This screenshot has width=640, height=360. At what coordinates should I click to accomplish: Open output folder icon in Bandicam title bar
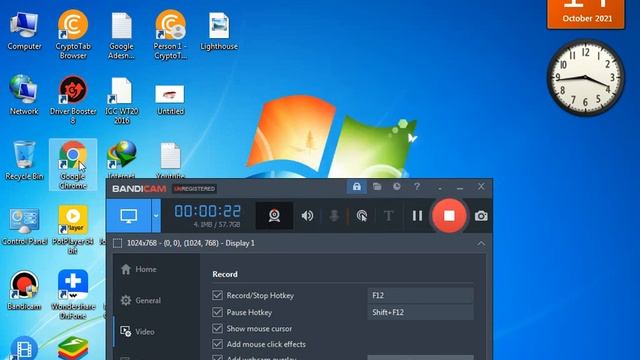coord(377,187)
